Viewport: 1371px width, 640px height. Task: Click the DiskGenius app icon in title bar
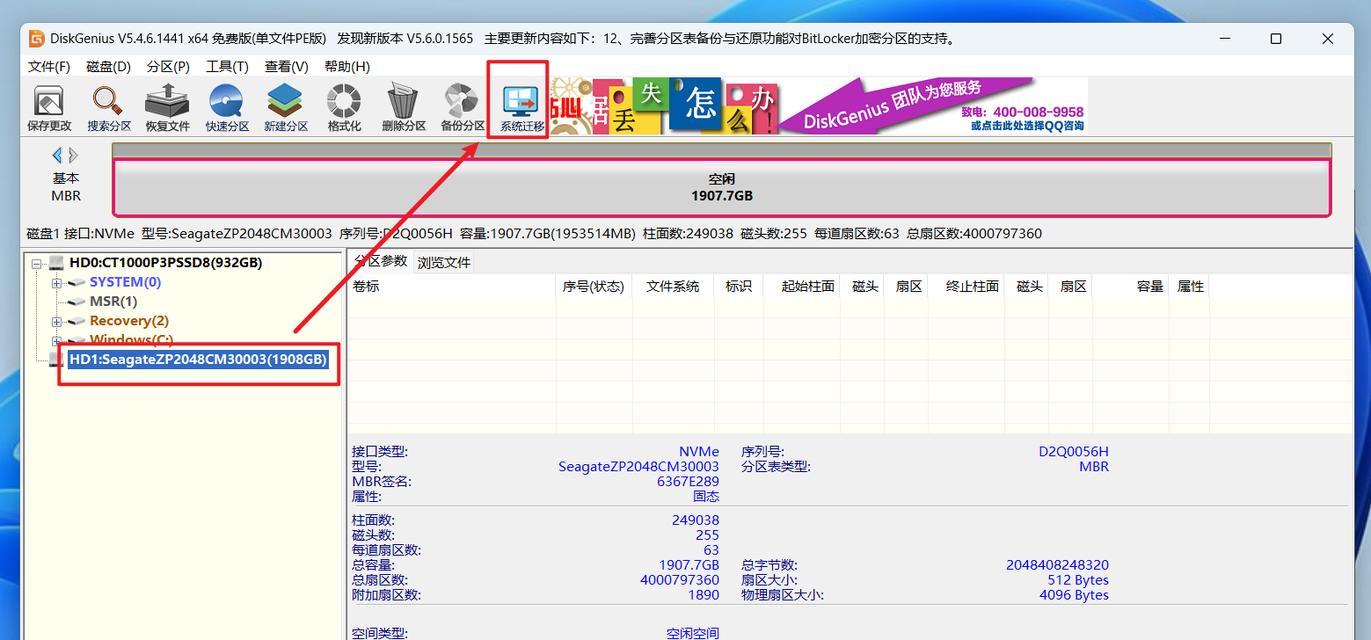[x=36, y=39]
